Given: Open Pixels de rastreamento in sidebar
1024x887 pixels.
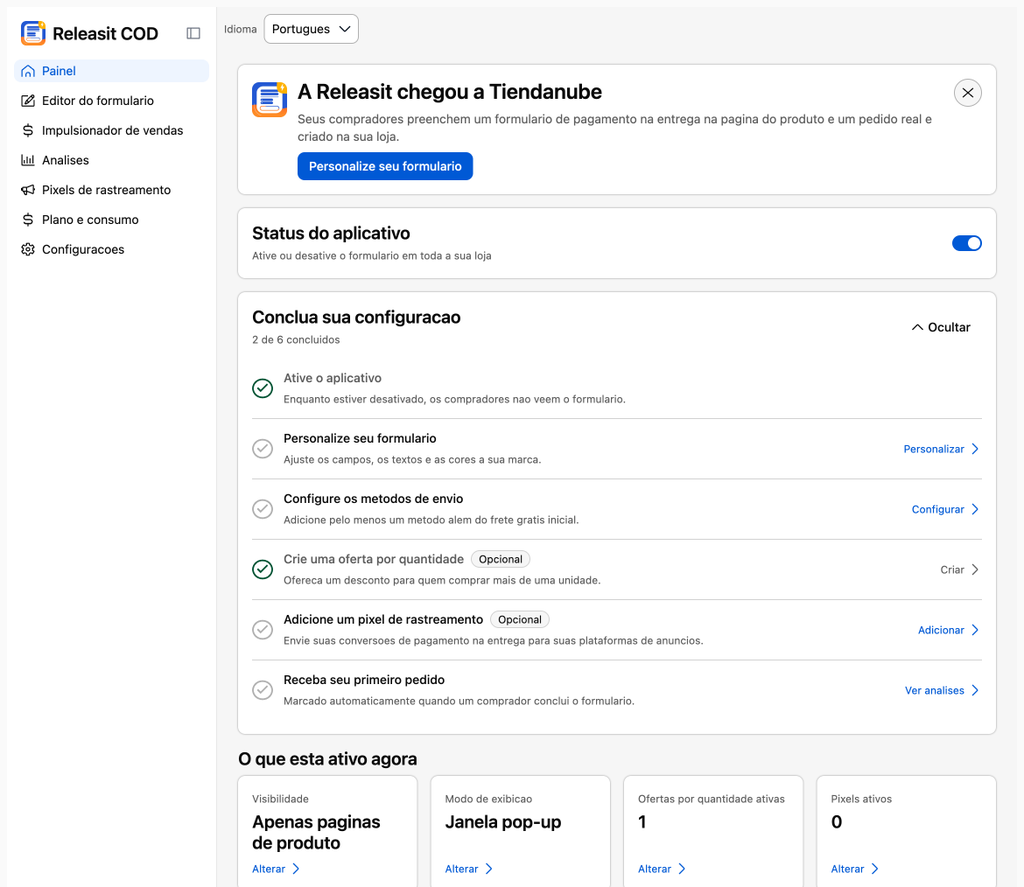Looking at the screenshot, I should click(111, 190).
